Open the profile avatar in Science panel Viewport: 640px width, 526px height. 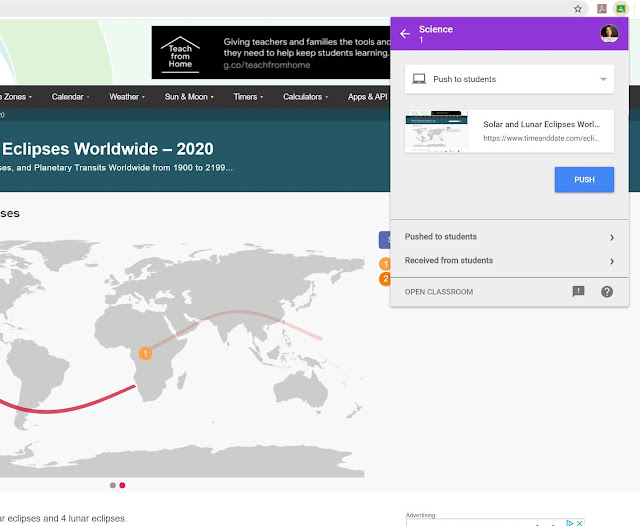(609, 33)
